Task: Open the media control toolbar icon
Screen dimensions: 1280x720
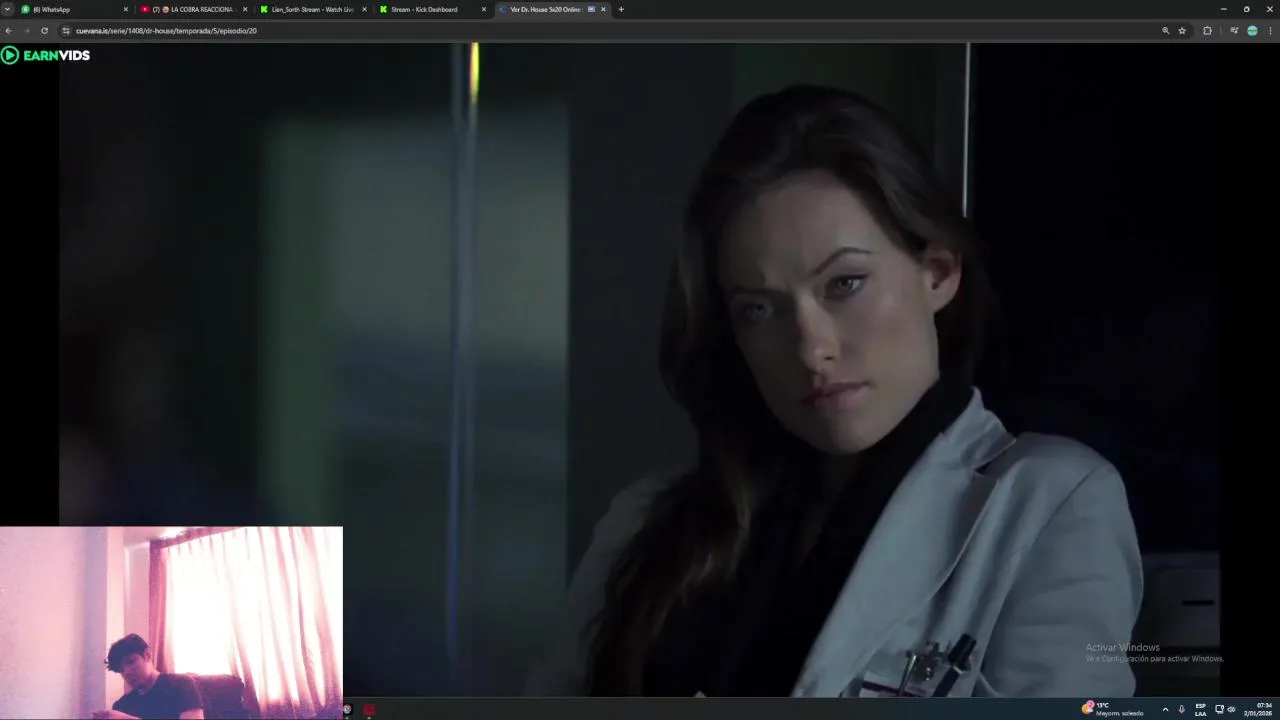Action: point(1235,31)
